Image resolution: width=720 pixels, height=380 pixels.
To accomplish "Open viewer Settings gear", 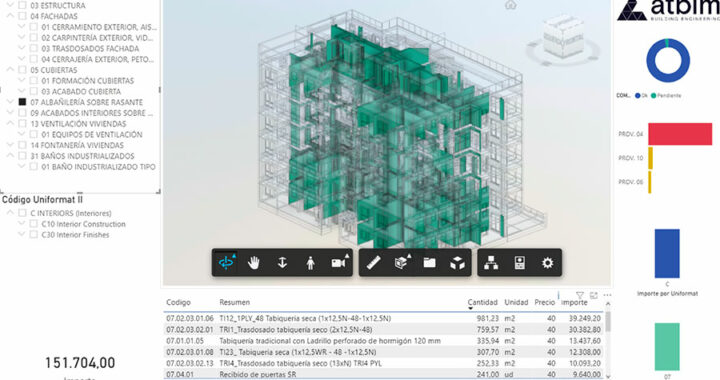I will [x=547, y=263].
